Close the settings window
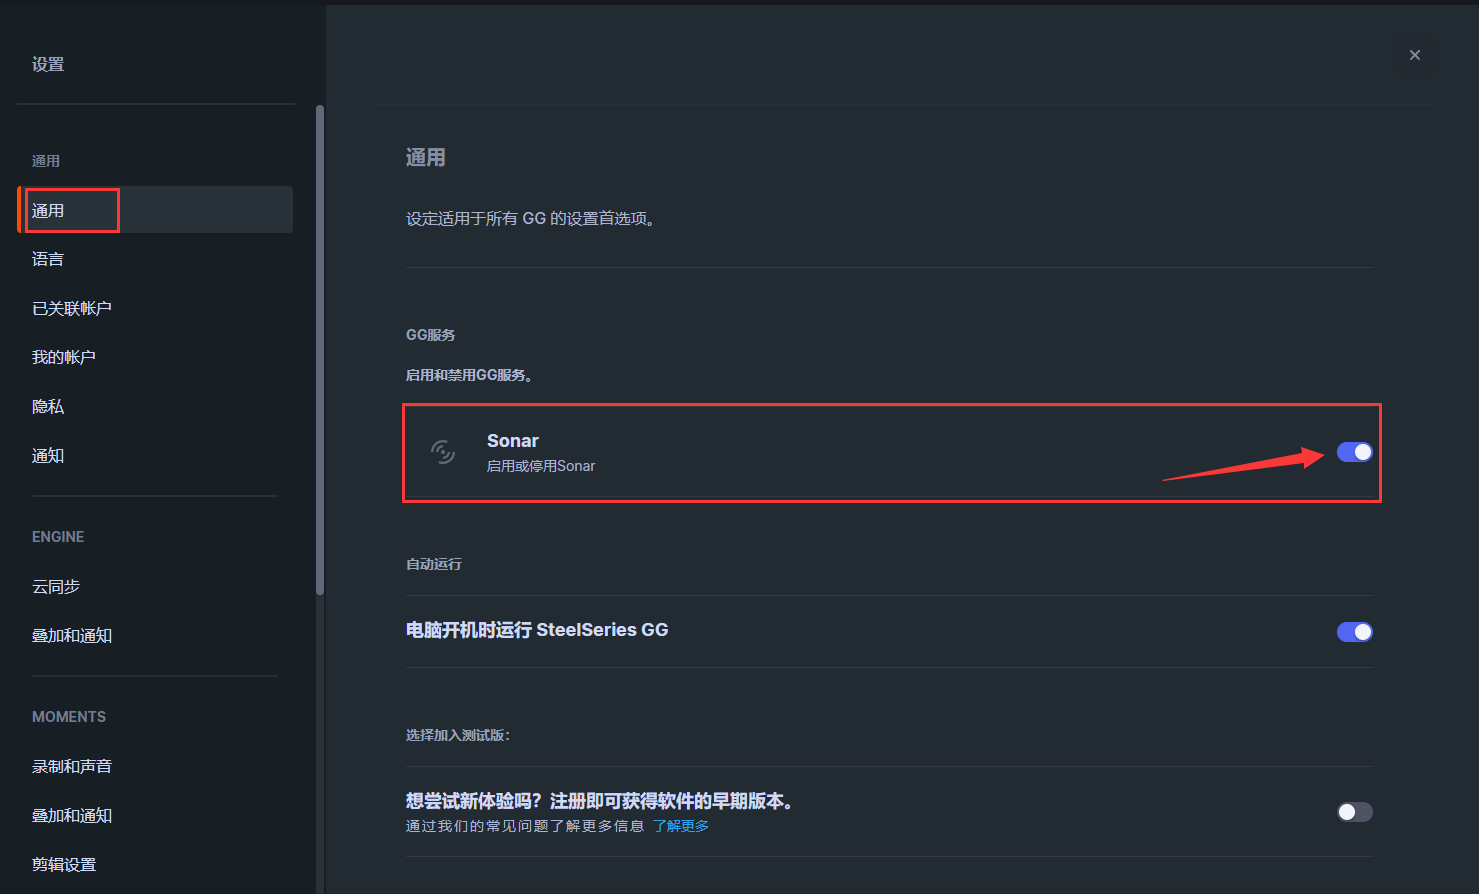Image resolution: width=1479 pixels, height=894 pixels. point(1414,55)
